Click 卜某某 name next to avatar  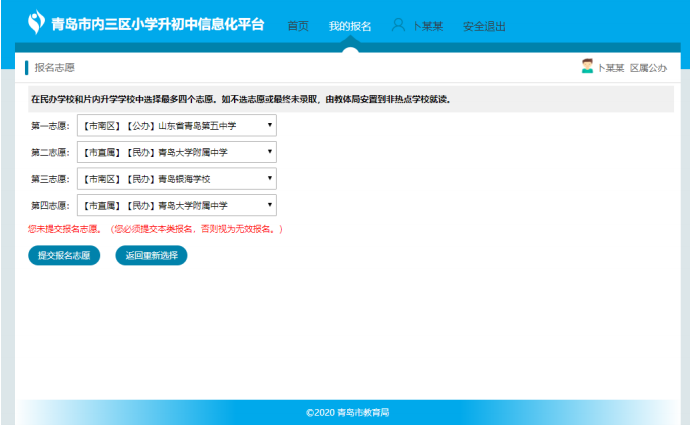pos(611,68)
